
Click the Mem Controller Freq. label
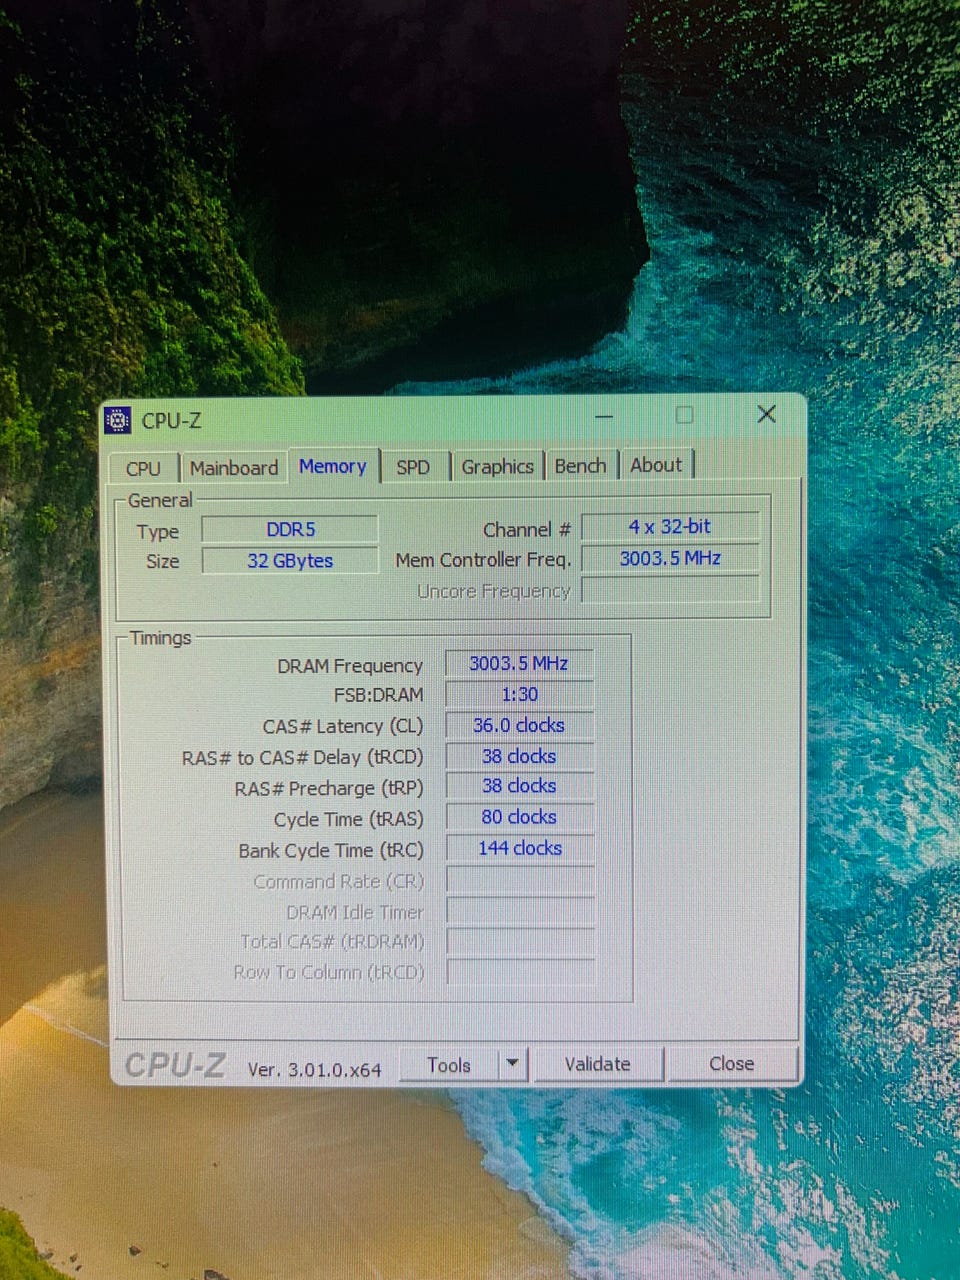pyautogui.click(x=483, y=560)
